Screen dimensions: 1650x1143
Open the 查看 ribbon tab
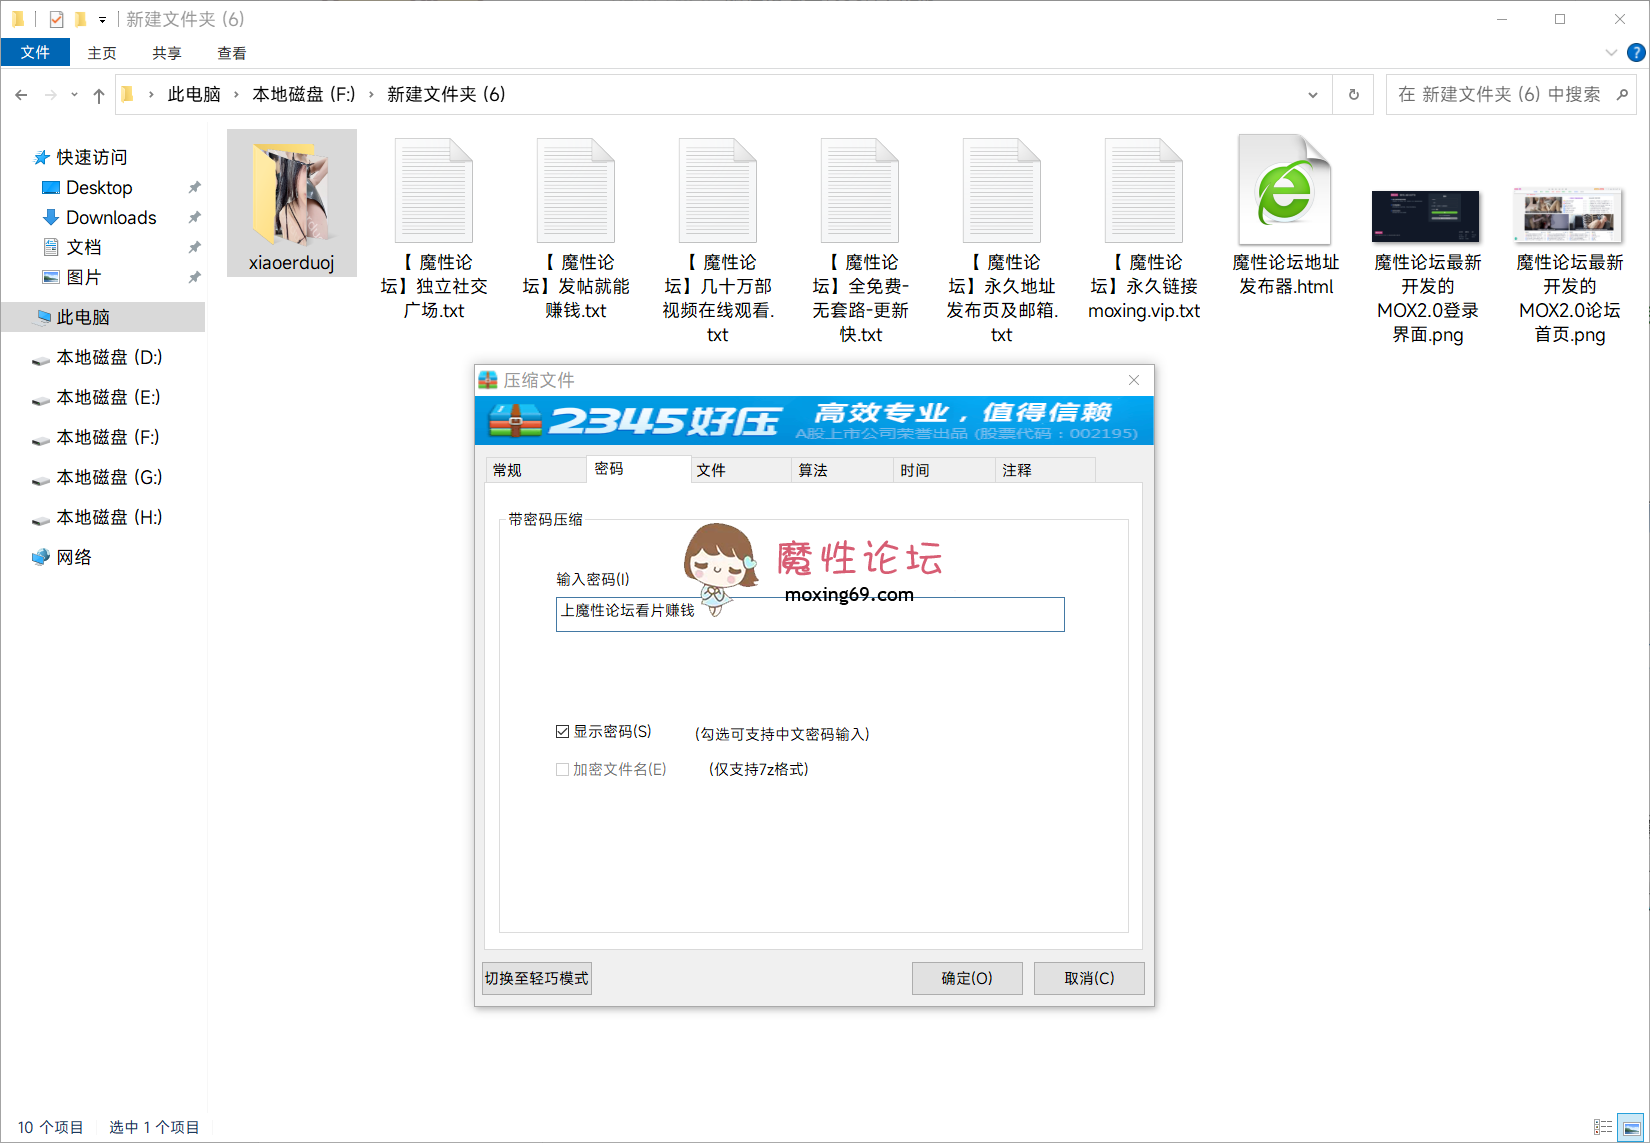pos(232,53)
